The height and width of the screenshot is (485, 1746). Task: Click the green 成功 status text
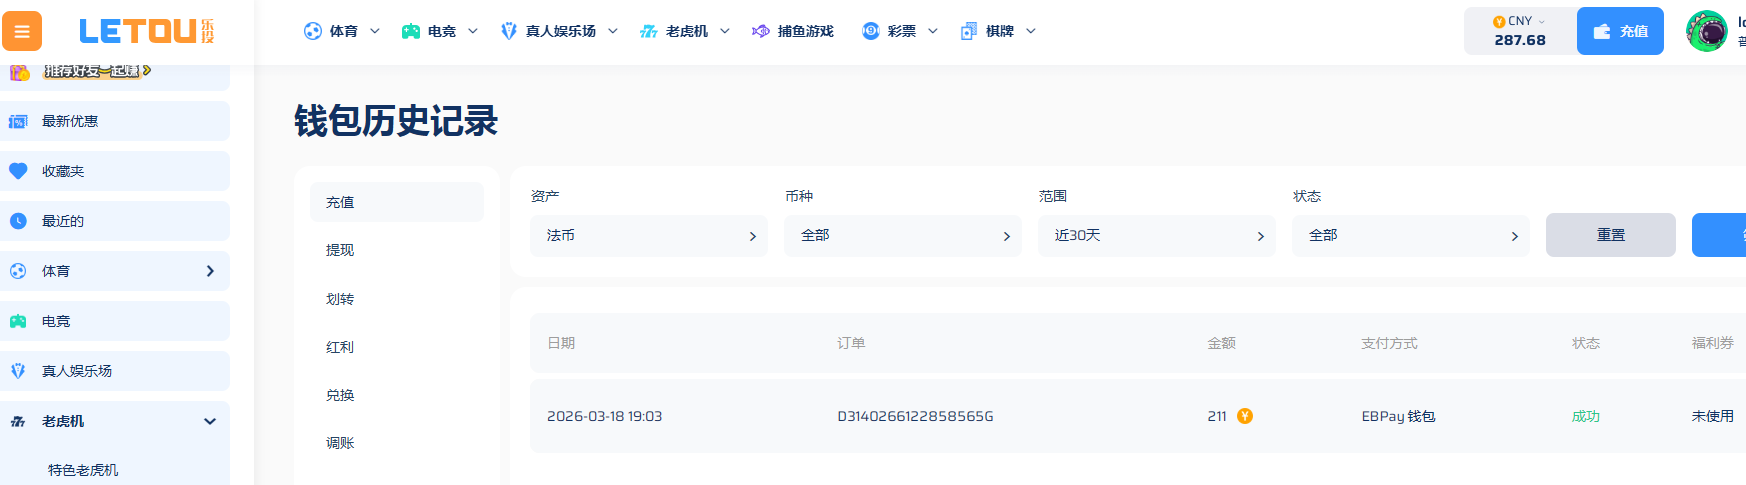(1586, 416)
